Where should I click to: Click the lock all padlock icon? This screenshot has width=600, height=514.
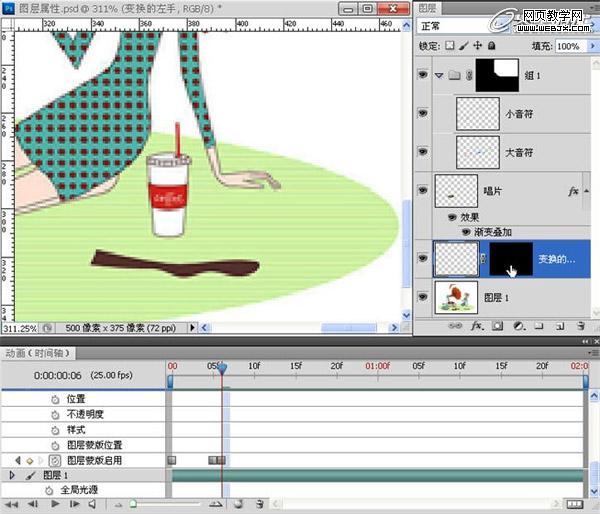pos(490,46)
